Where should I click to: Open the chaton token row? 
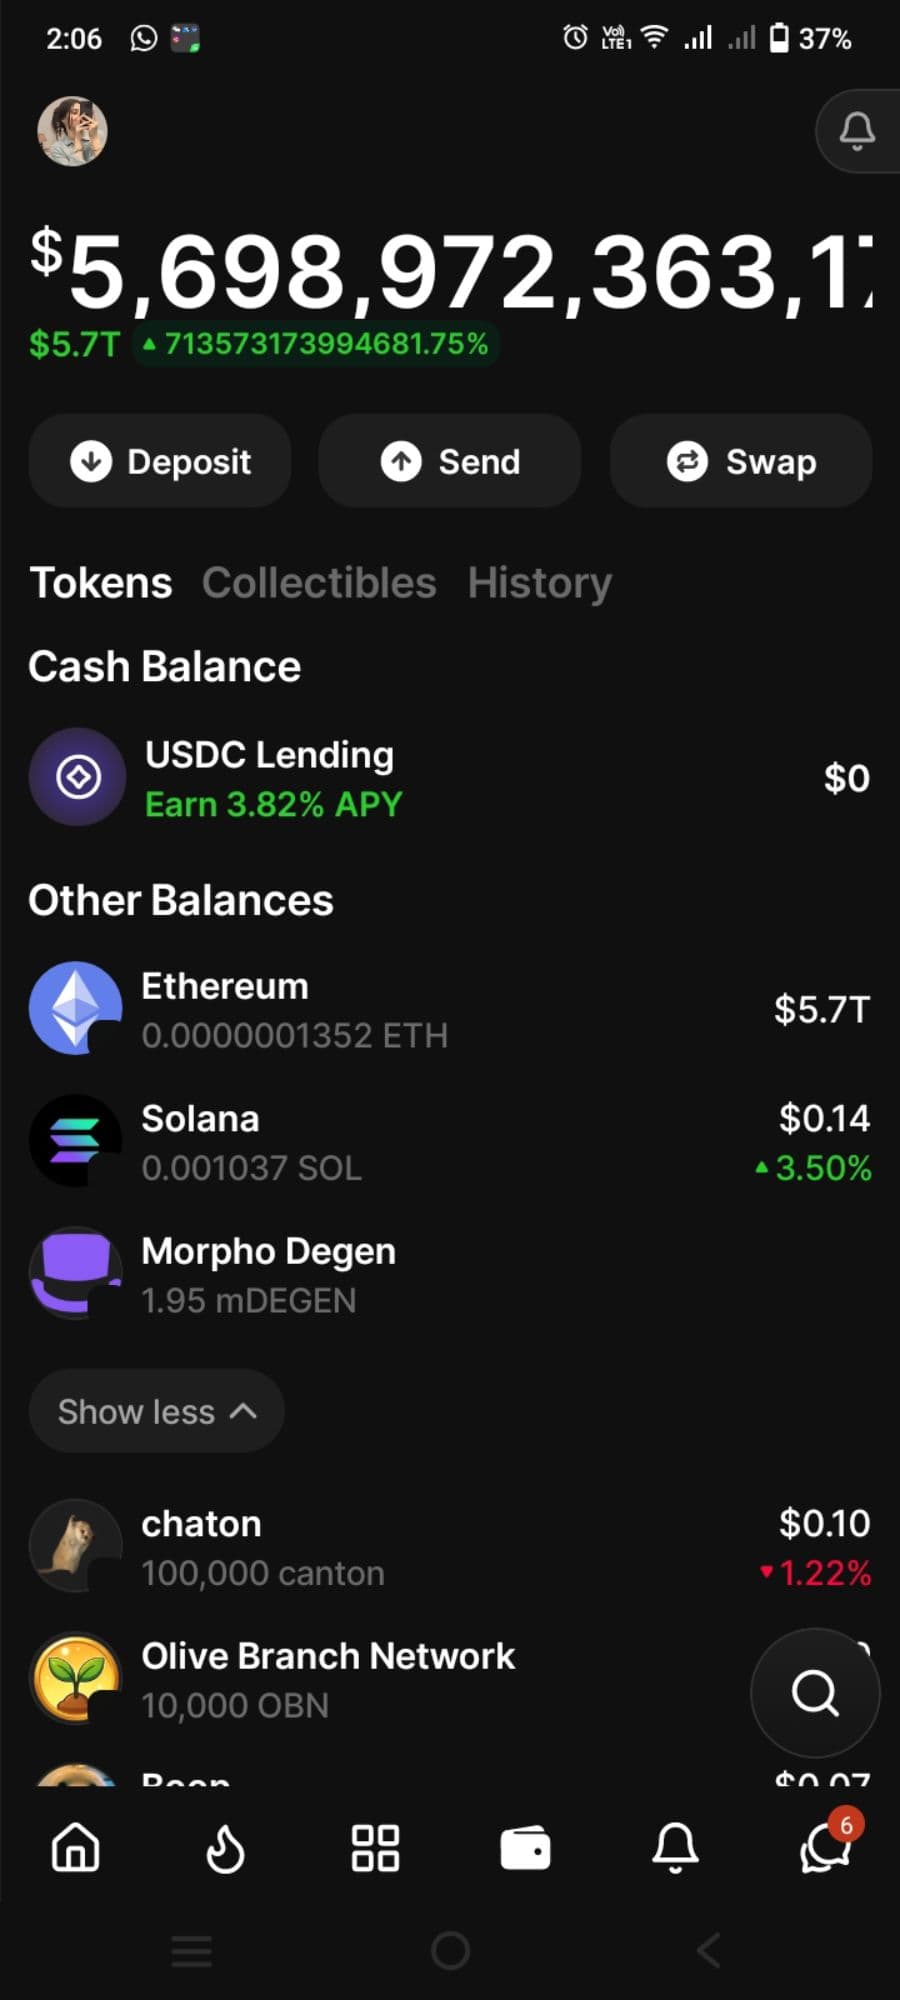[x=450, y=1547]
